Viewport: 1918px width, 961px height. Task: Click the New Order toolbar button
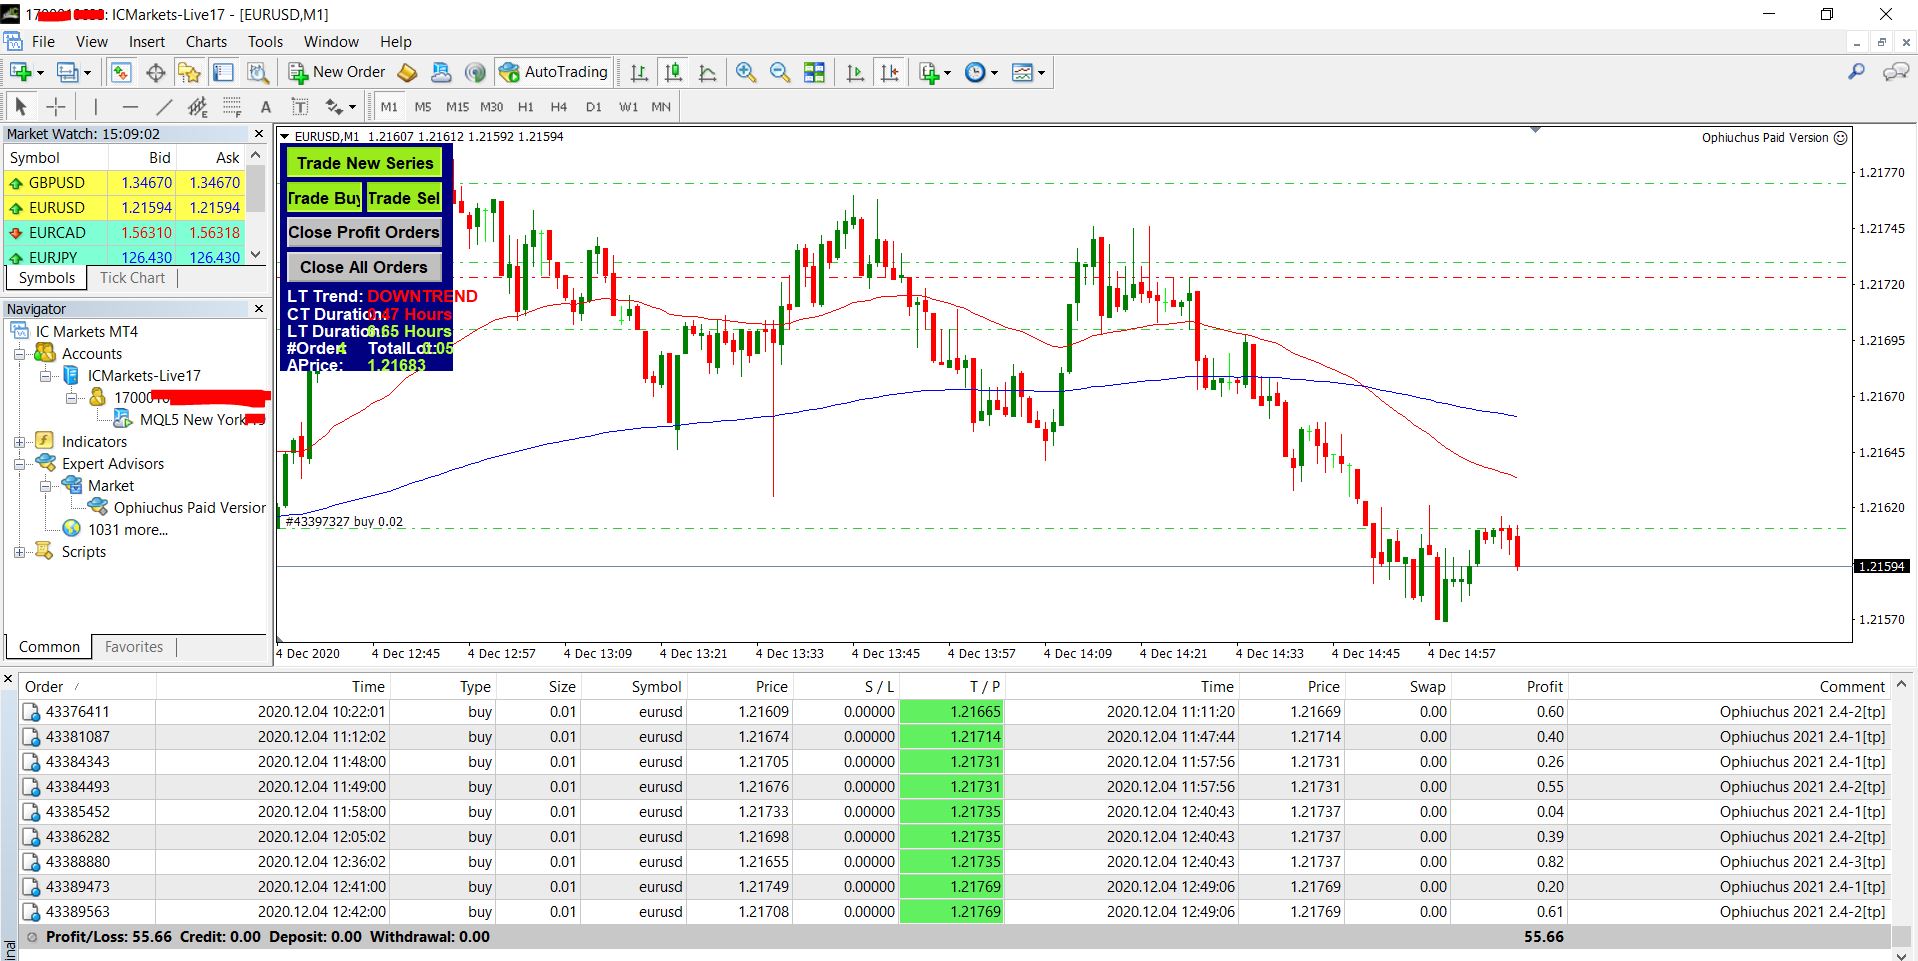pyautogui.click(x=337, y=72)
